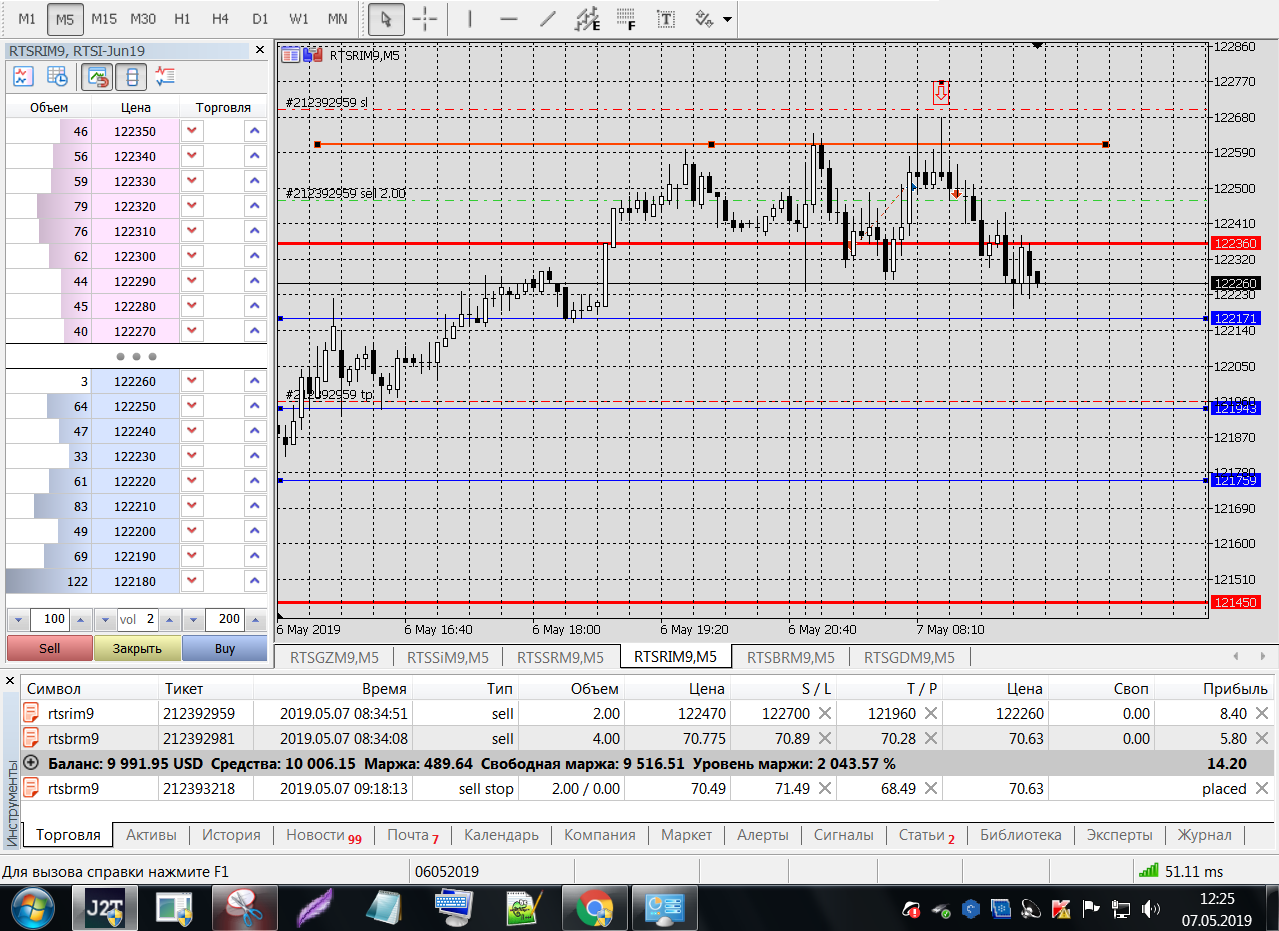The image size is (1279, 931).
Task: Switch chart timeframe to H1
Action: (181, 19)
